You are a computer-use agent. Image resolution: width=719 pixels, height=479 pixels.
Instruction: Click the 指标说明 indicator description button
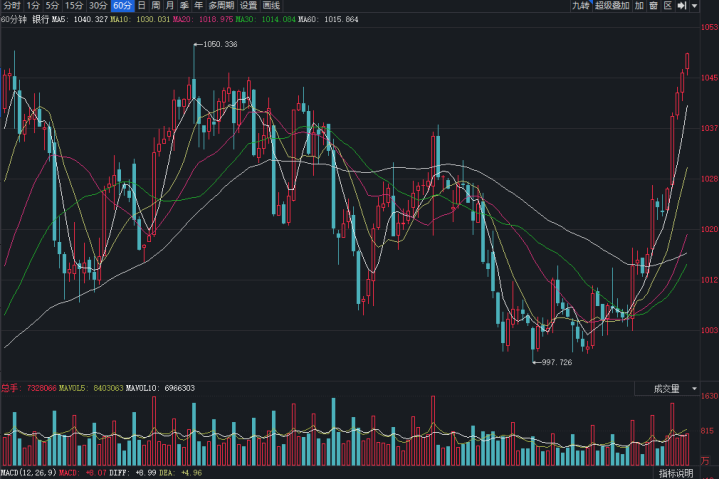[x=676, y=472]
